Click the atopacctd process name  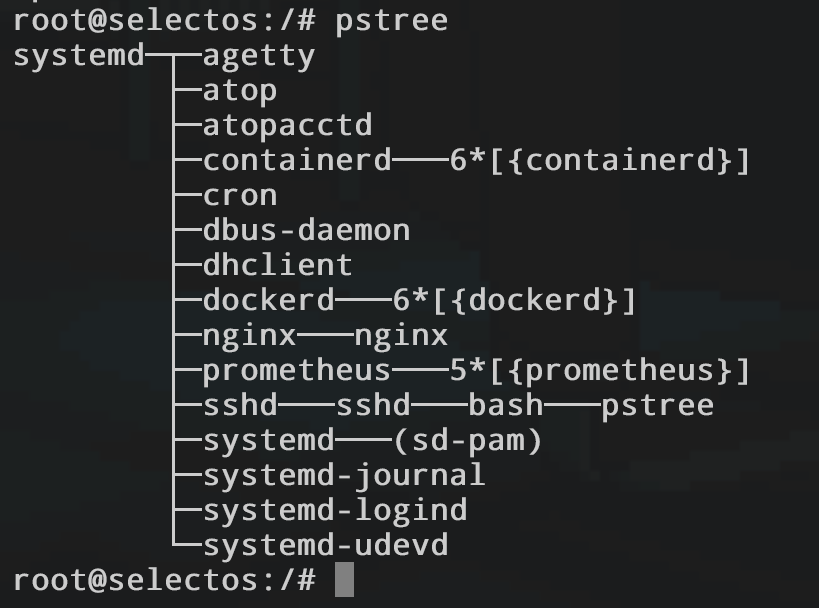click(287, 125)
